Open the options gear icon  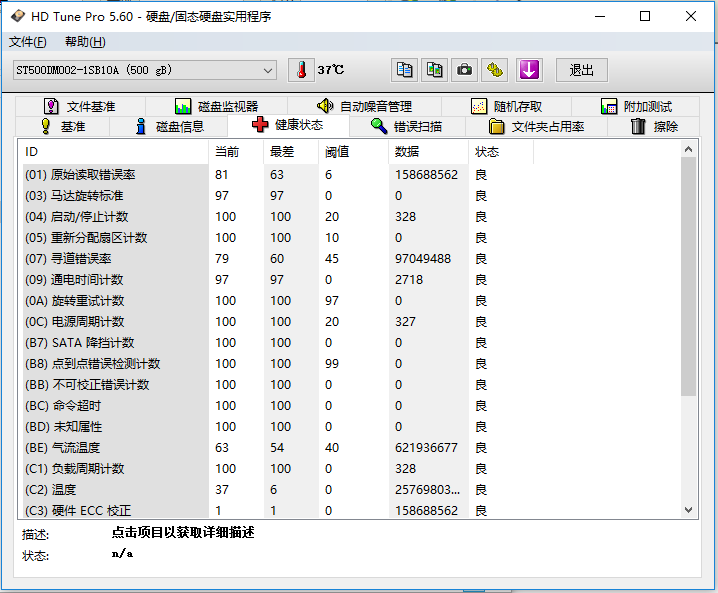pyautogui.click(x=495, y=70)
